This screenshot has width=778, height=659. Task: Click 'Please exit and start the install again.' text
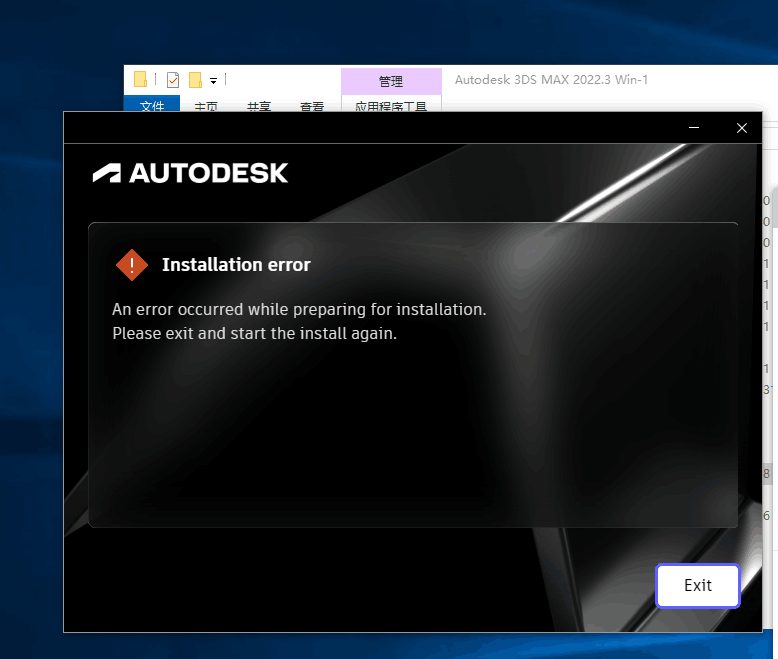[x=255, y=333]
